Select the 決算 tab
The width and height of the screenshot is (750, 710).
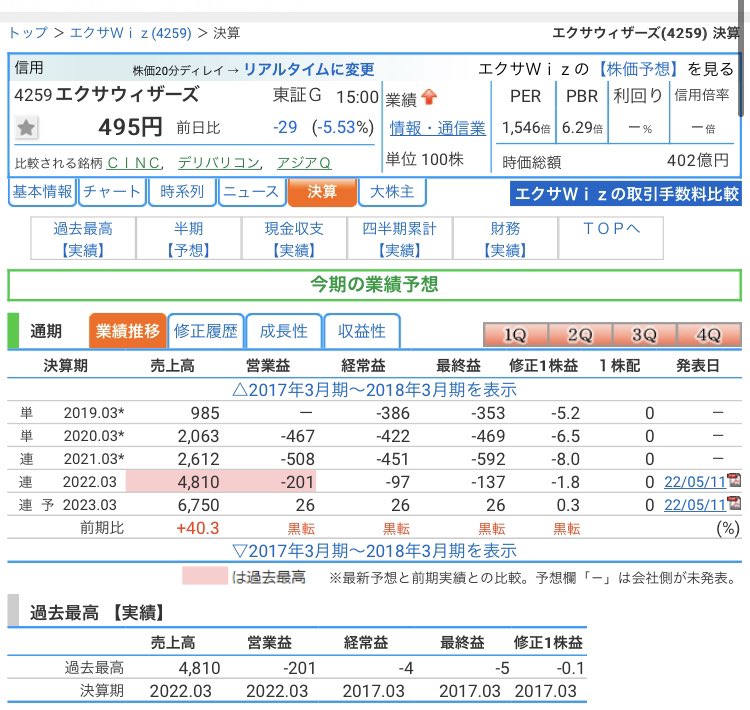[x=322, y=192]
